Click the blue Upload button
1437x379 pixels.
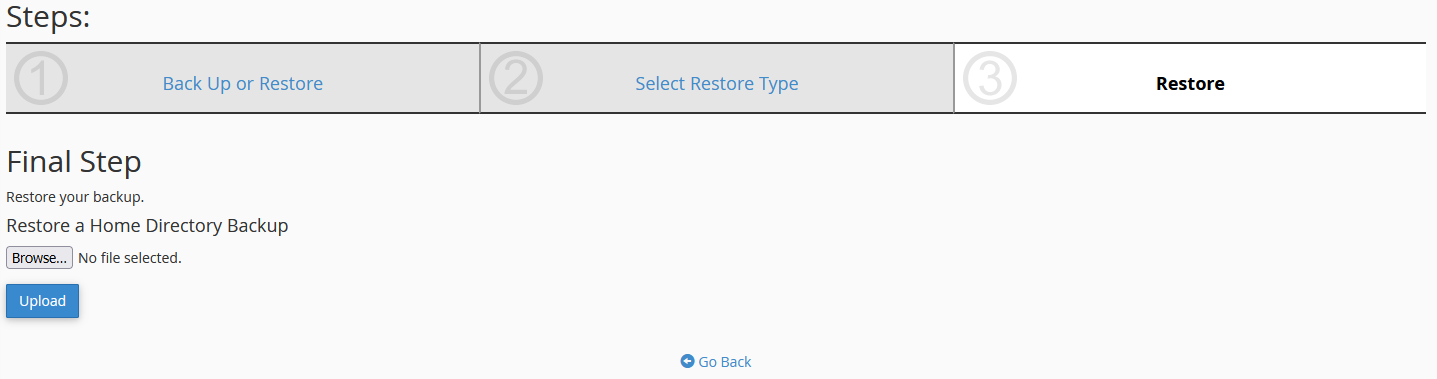pyautogui.click(x=42, y=301)
